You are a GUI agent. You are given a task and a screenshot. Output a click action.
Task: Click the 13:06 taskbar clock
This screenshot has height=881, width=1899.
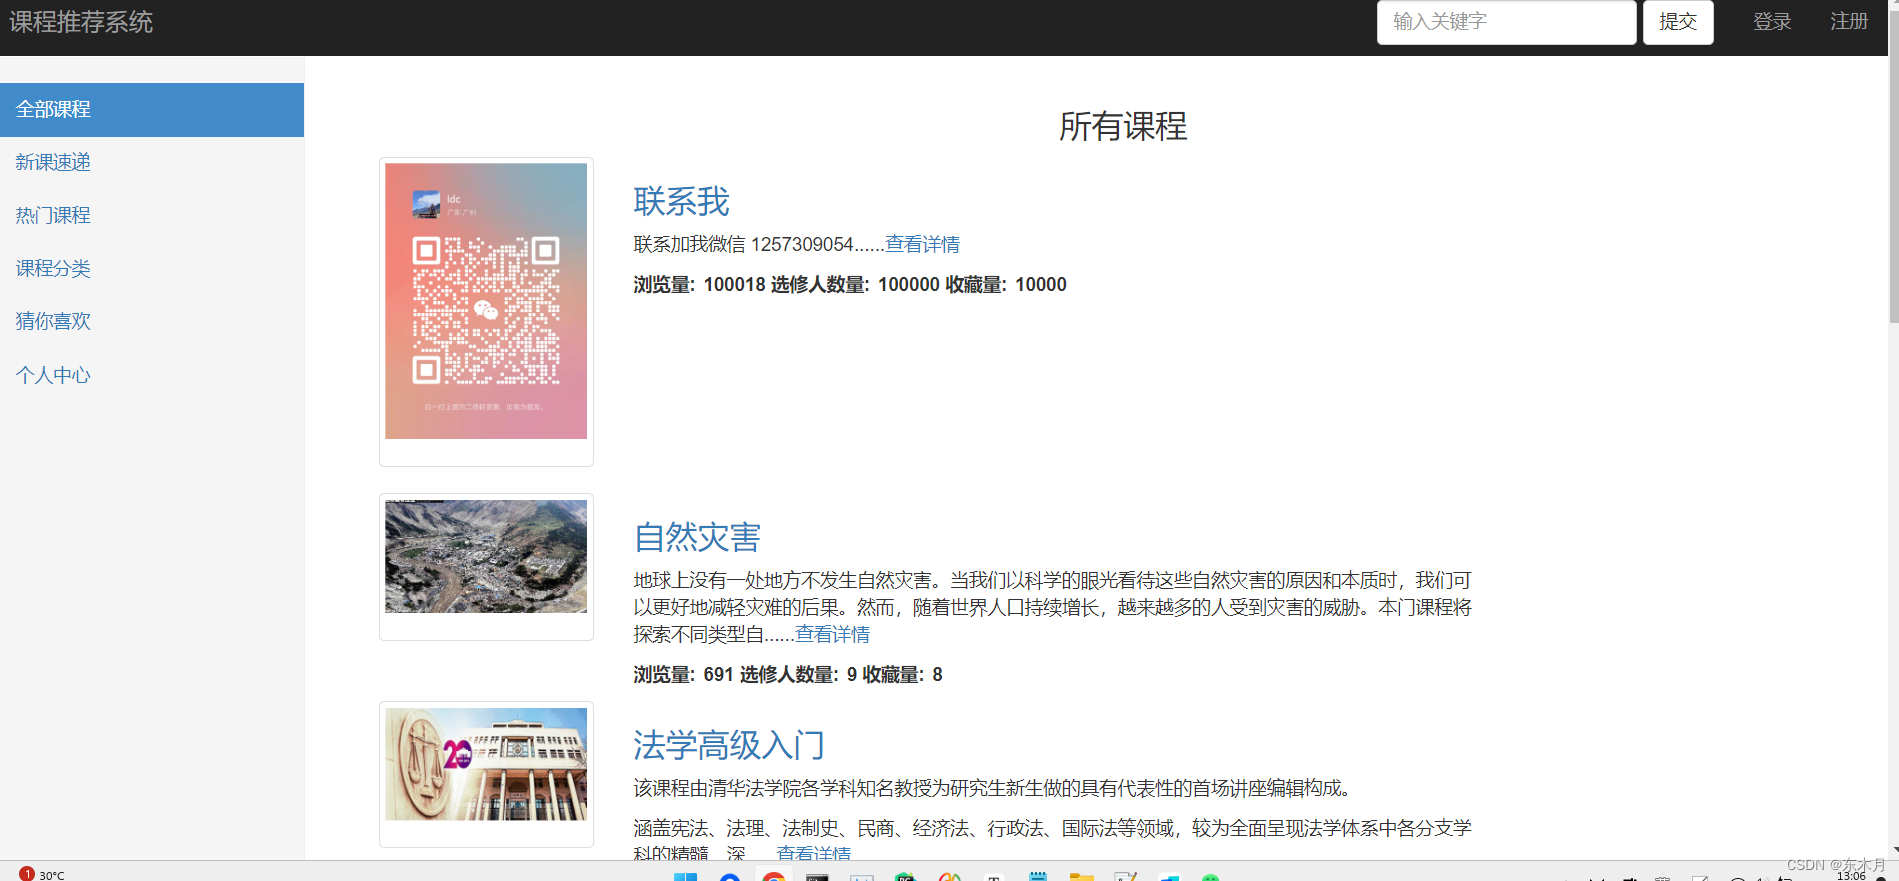coord(1851,875)
